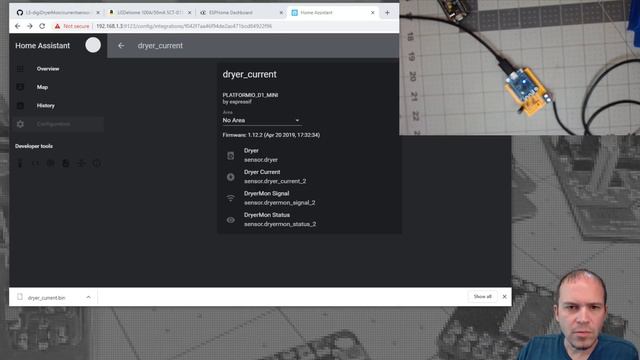640x360 pixels.
Task: Click Show all downloads button
Action: (482, 297)
